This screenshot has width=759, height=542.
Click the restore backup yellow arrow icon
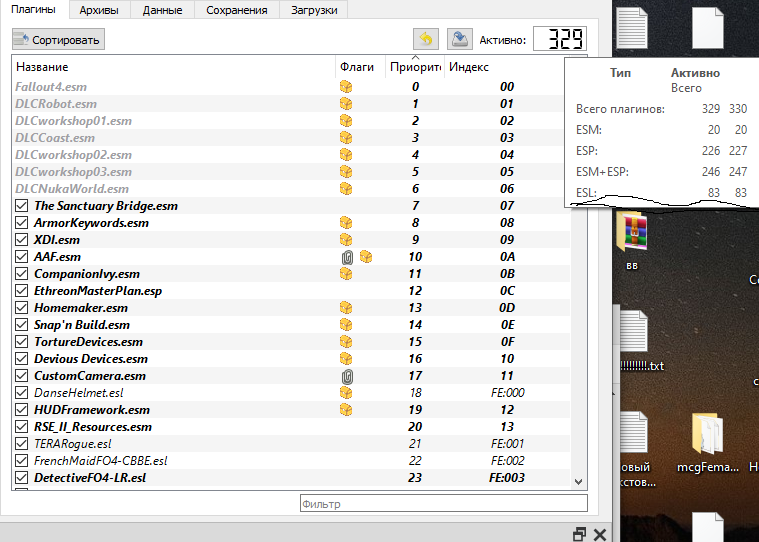pos(426,39)
